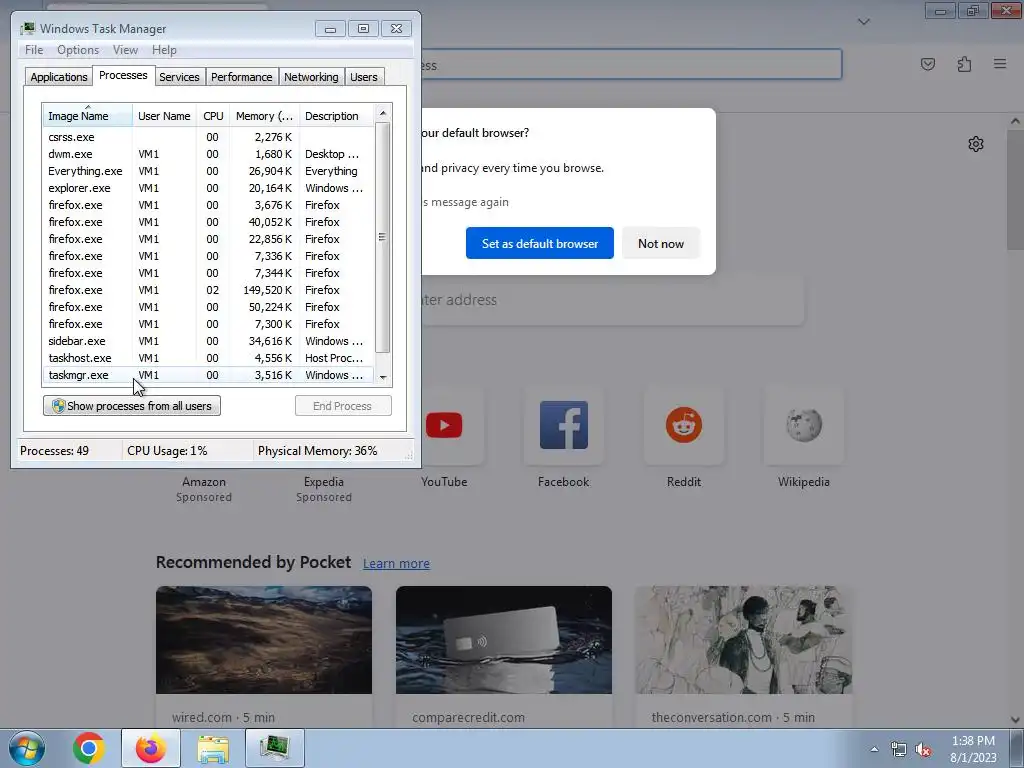Sort processes by Image Name column
Viewport: 1024px width, 768px height.
click(88, 116)
